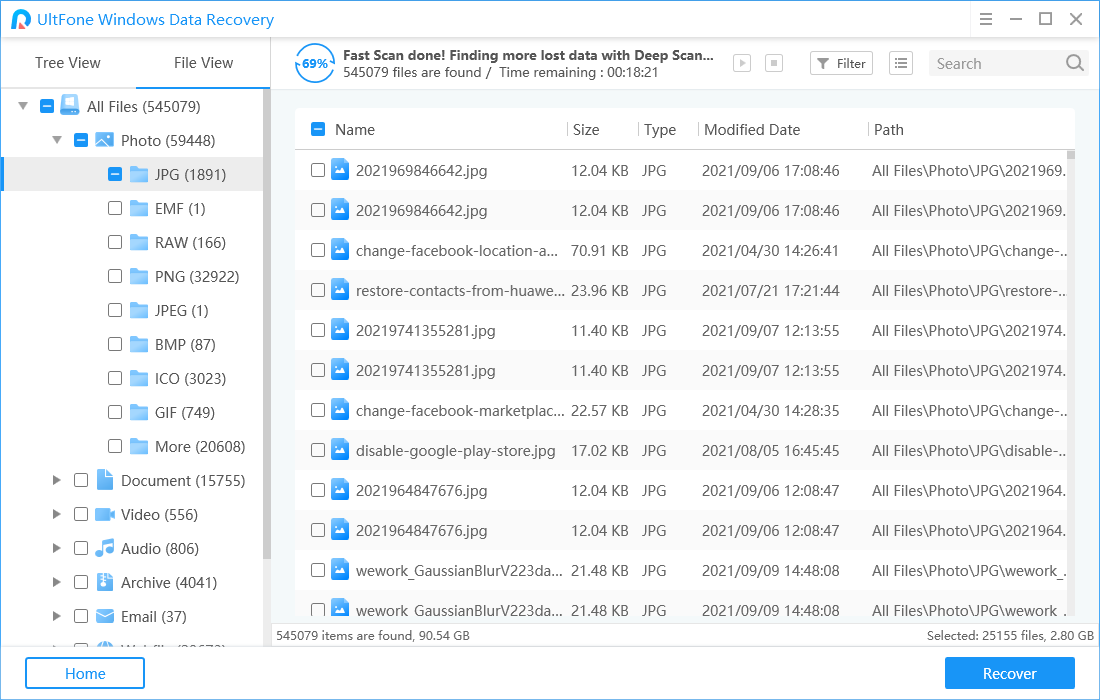Viewport: 1100px width, 700px height.
Task: Click the PNG folder icon
Action: [x=139, y=276]
